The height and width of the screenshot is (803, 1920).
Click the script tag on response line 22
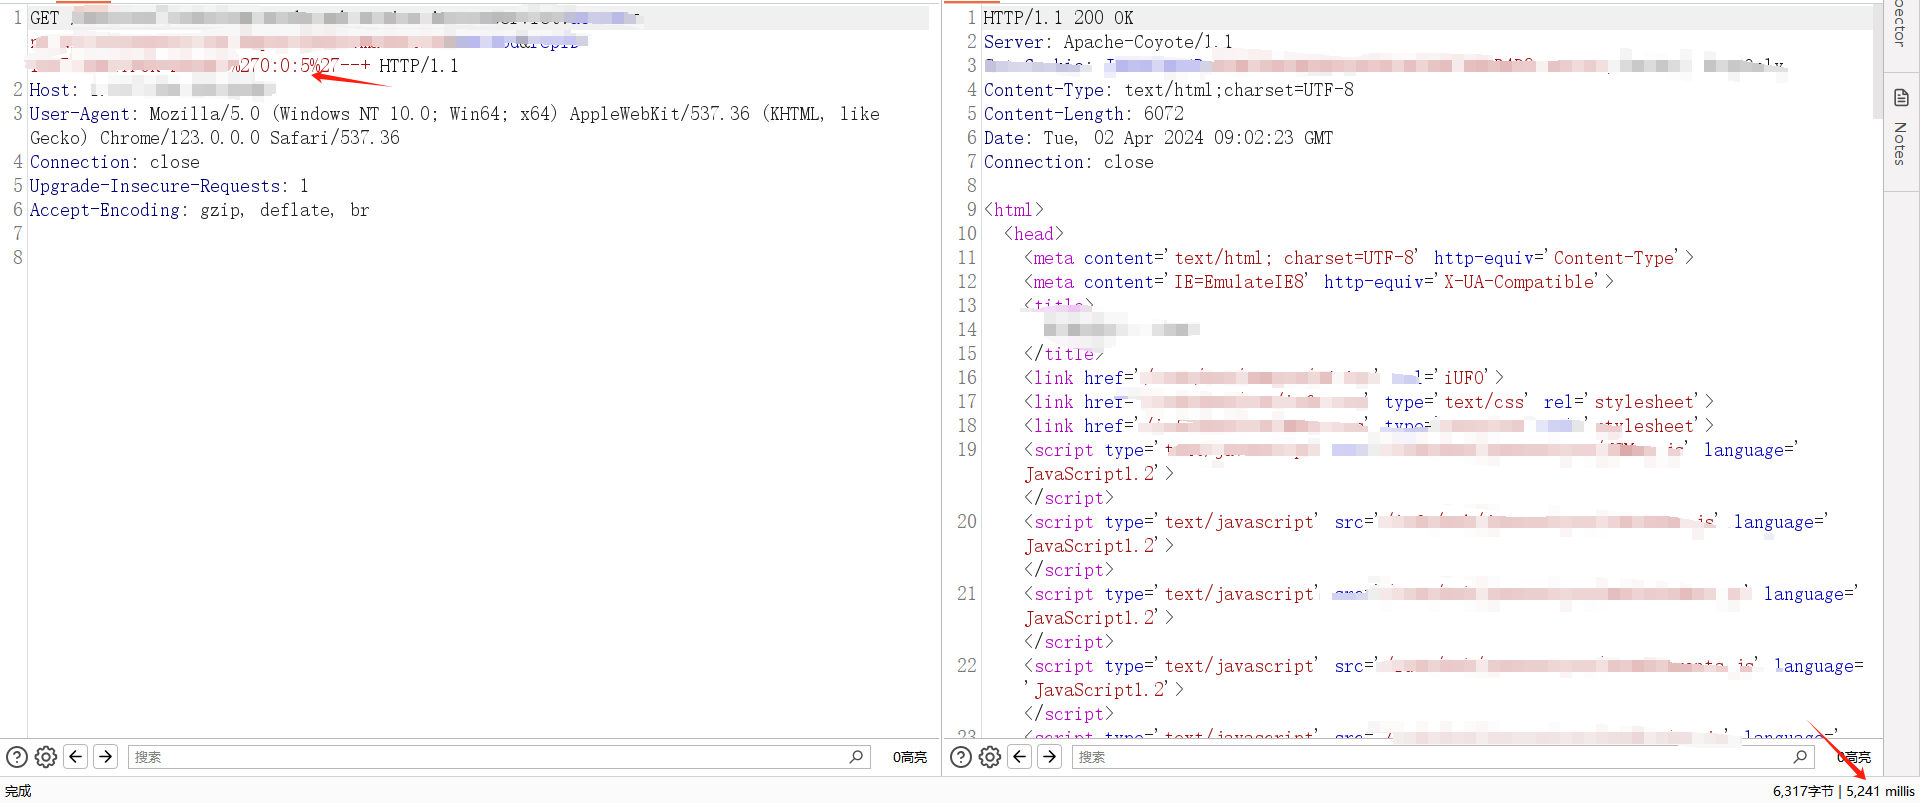(x=1444, y=666)
